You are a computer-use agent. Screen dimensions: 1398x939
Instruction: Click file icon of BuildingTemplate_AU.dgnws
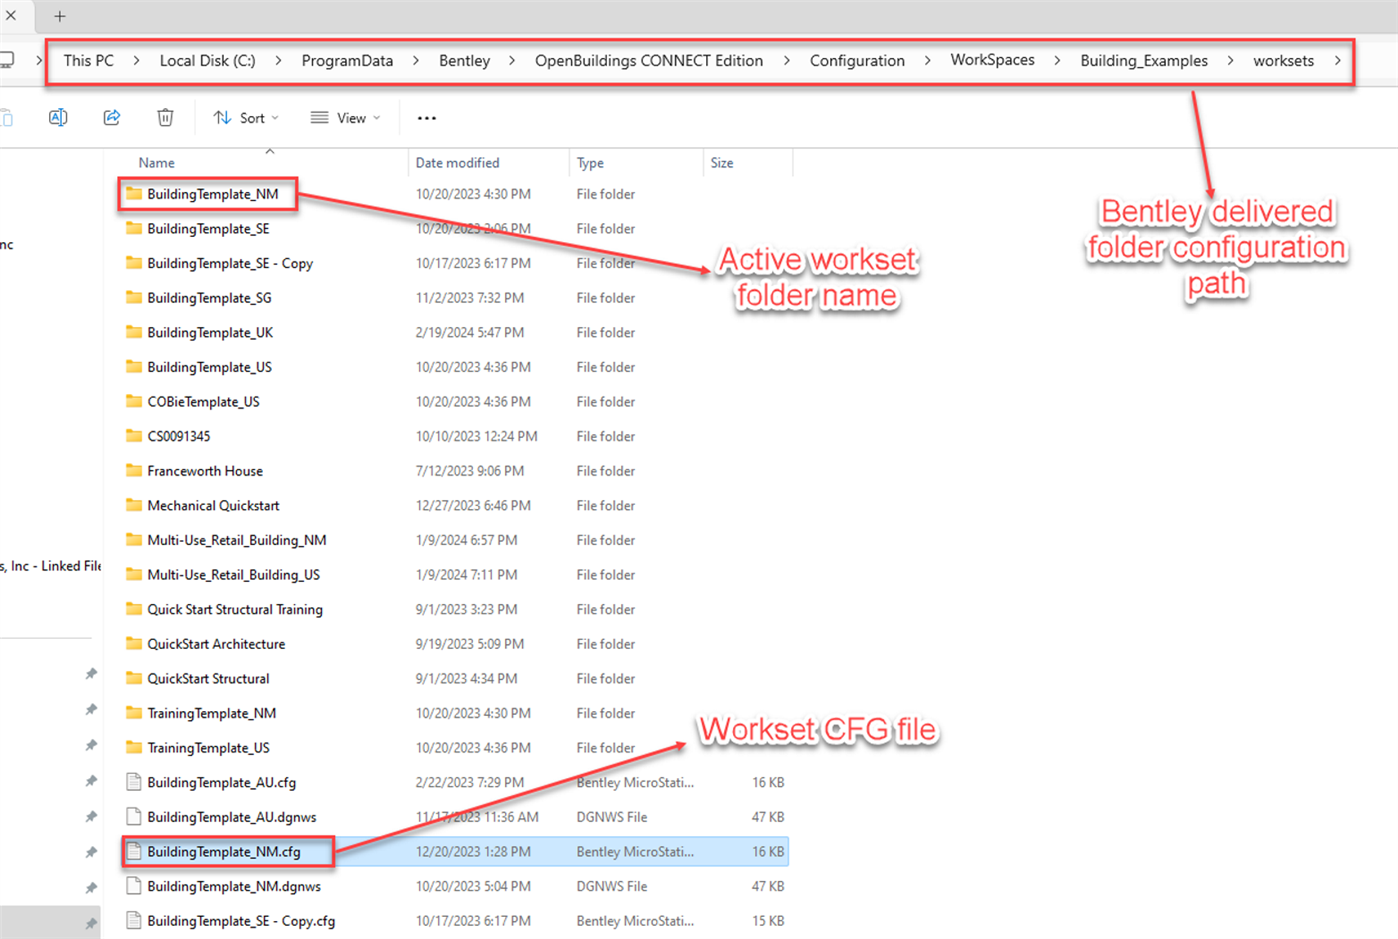(134, 817)
